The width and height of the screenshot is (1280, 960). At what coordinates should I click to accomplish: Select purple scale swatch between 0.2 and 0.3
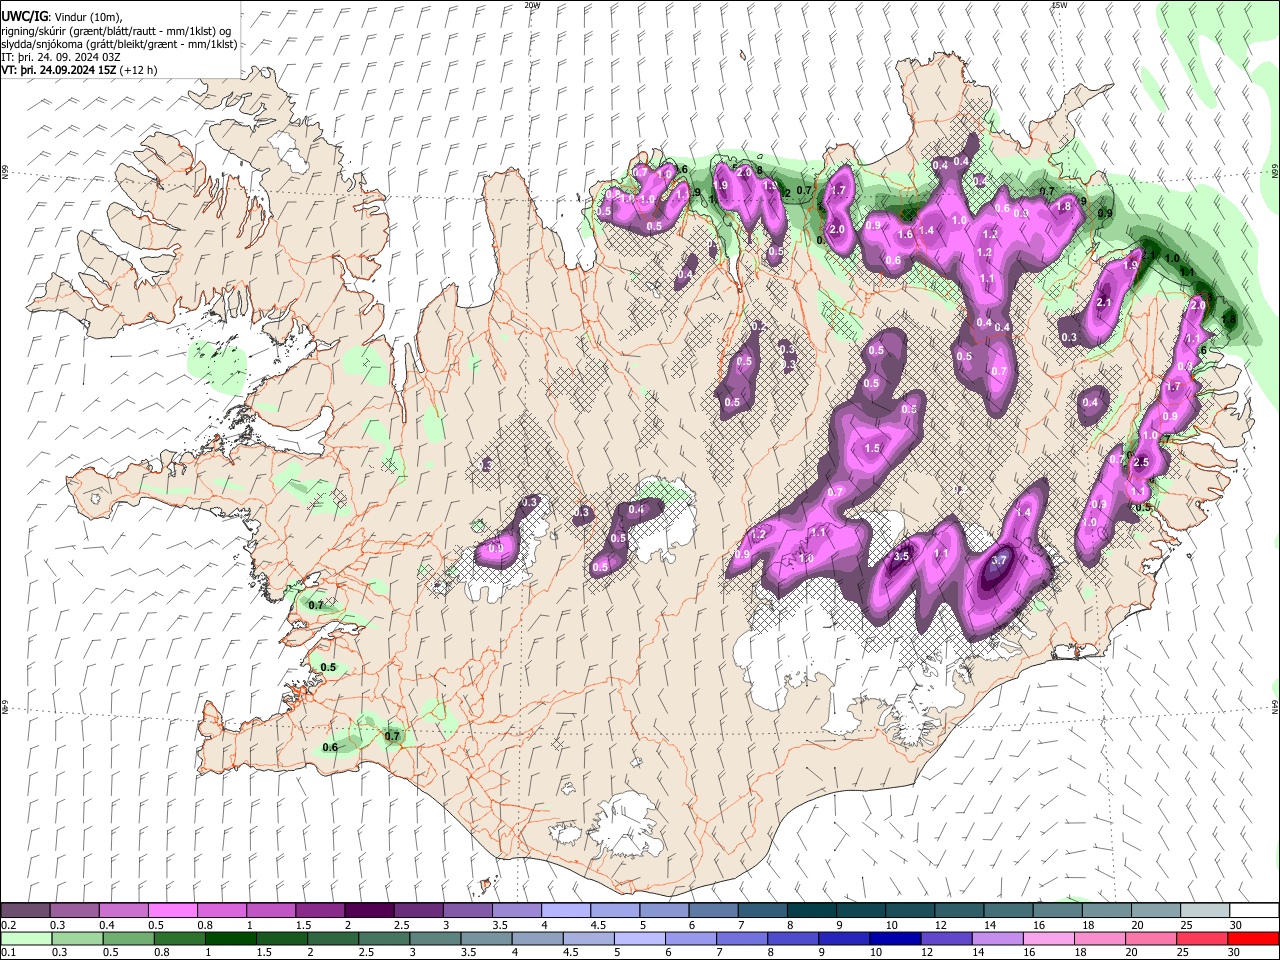tap(25, 910)
